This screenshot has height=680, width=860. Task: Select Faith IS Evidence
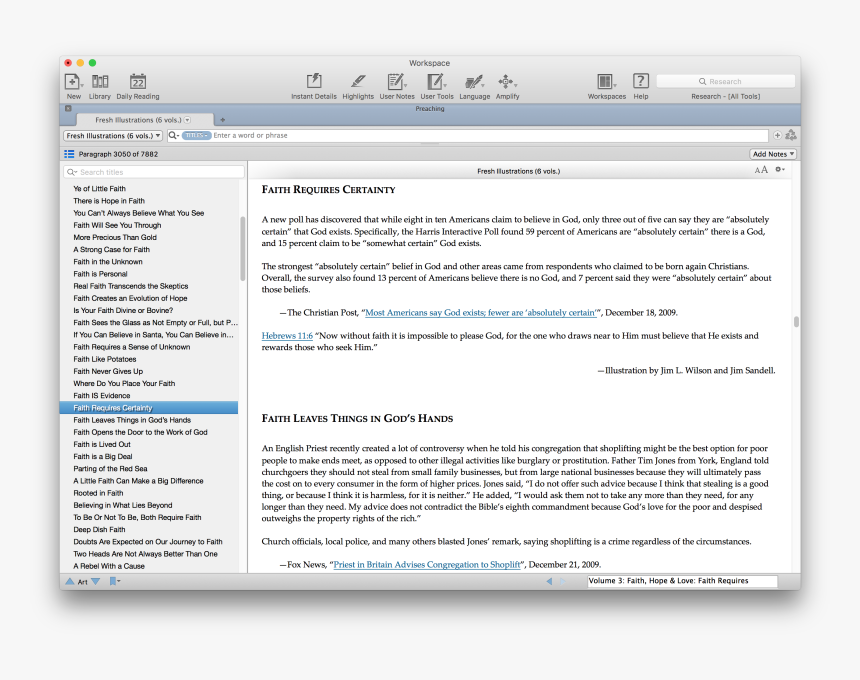pyautogui.click(x=102, y=395)
